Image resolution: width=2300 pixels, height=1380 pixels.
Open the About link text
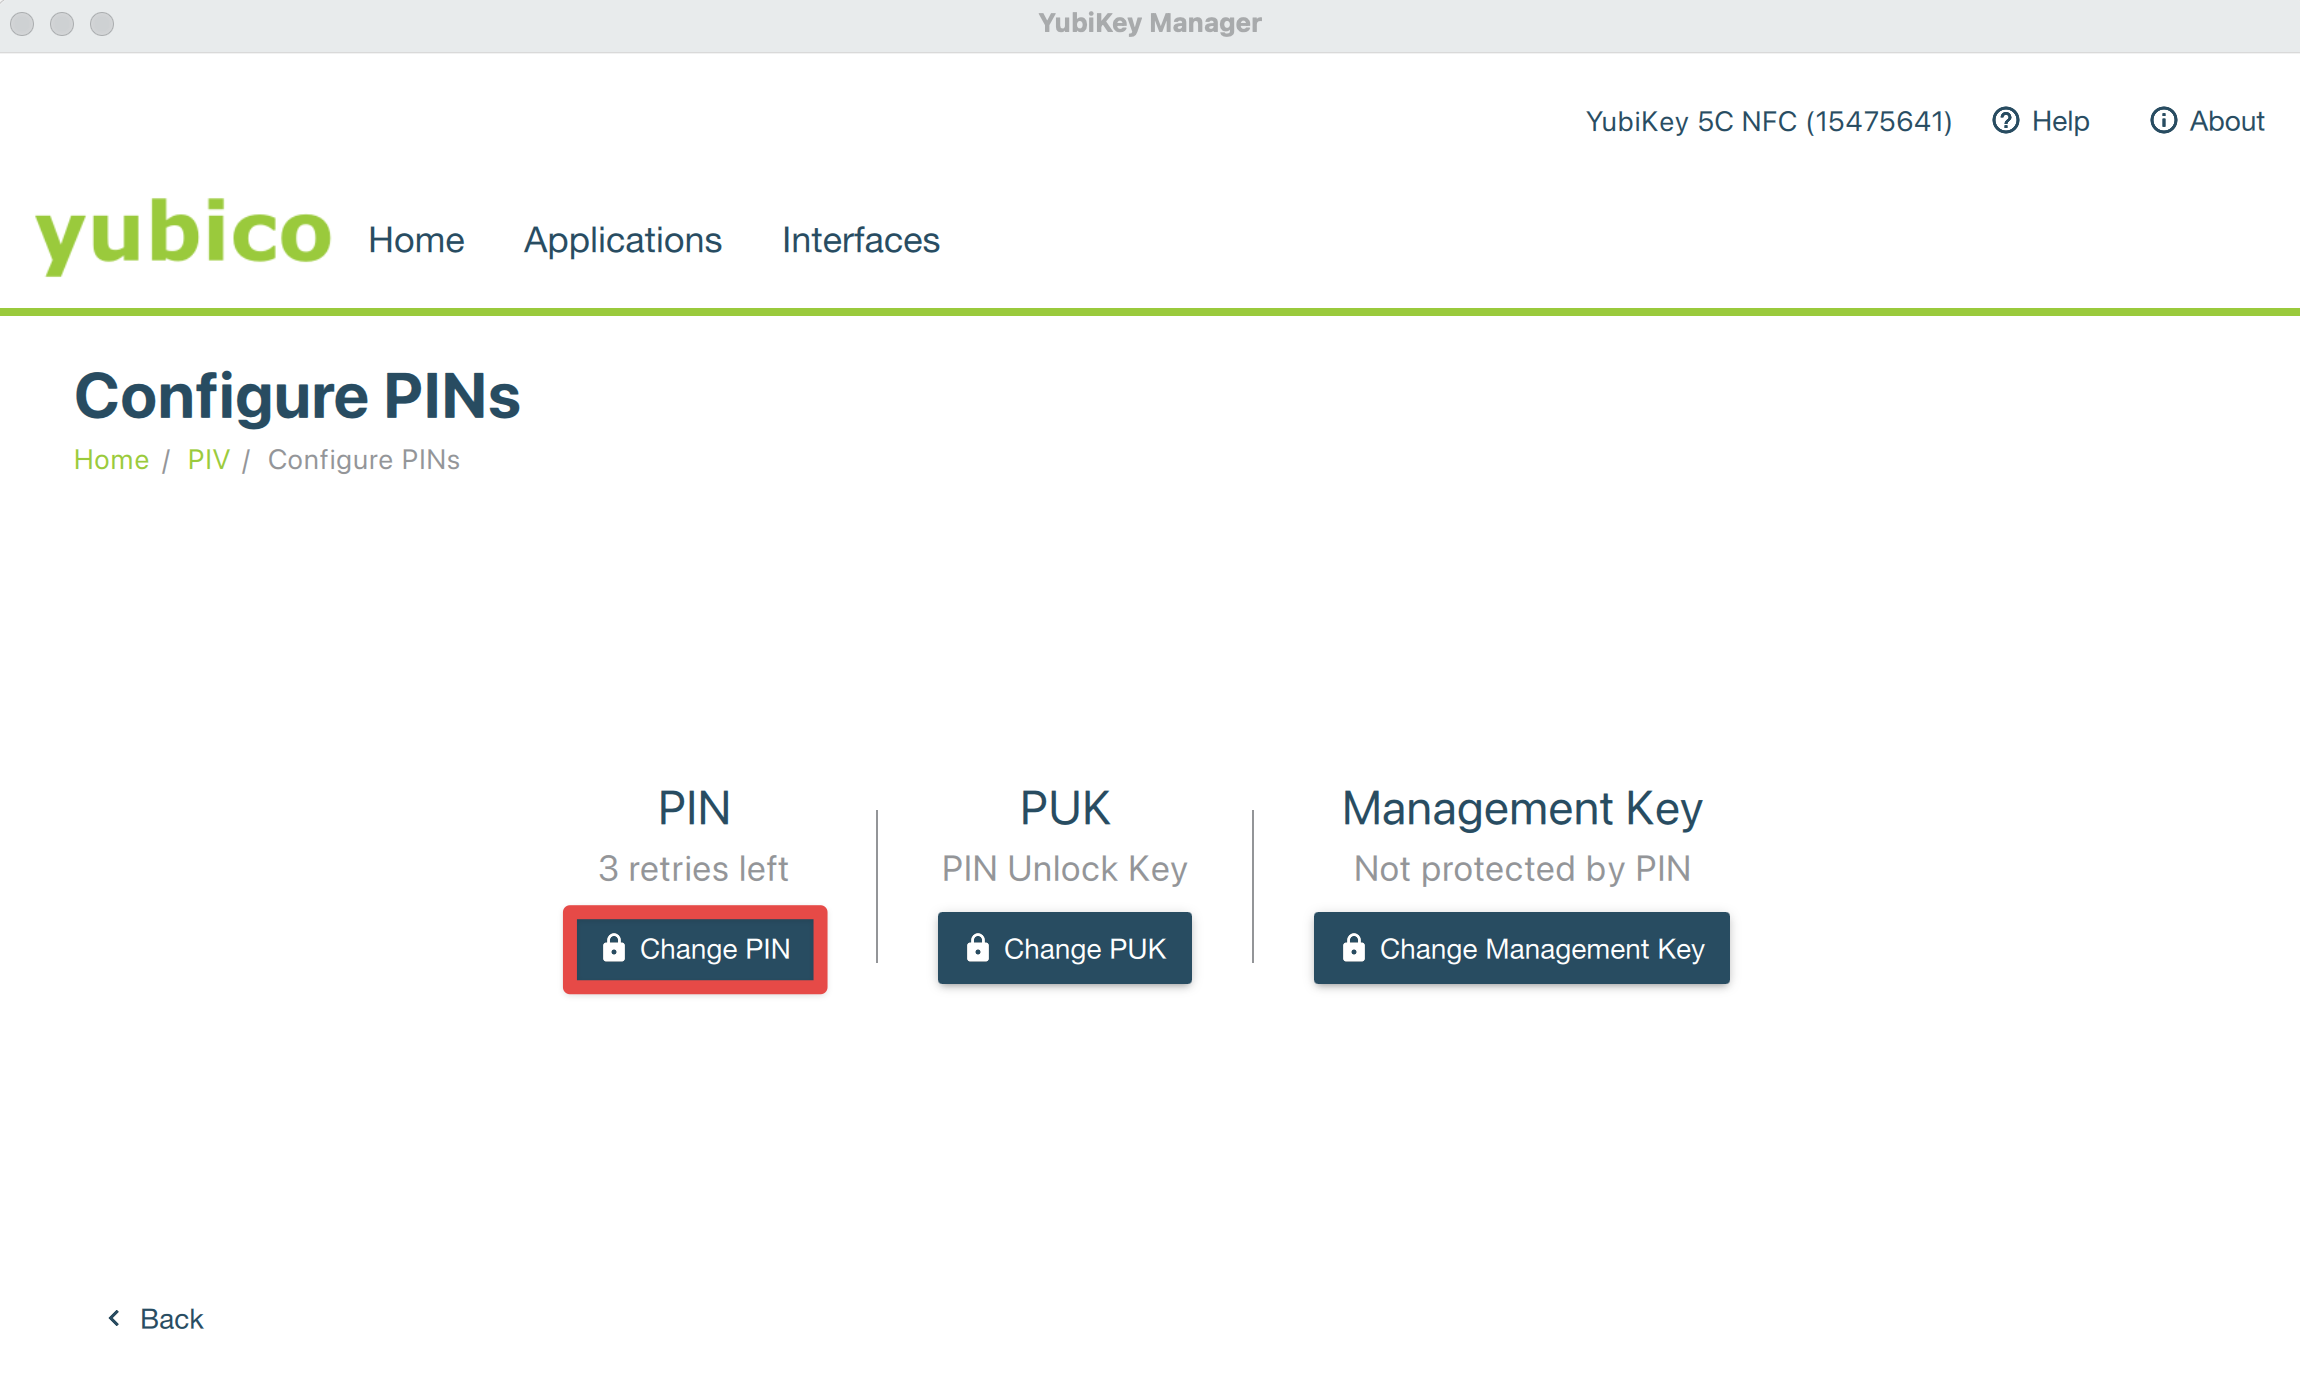(2227, 121)
